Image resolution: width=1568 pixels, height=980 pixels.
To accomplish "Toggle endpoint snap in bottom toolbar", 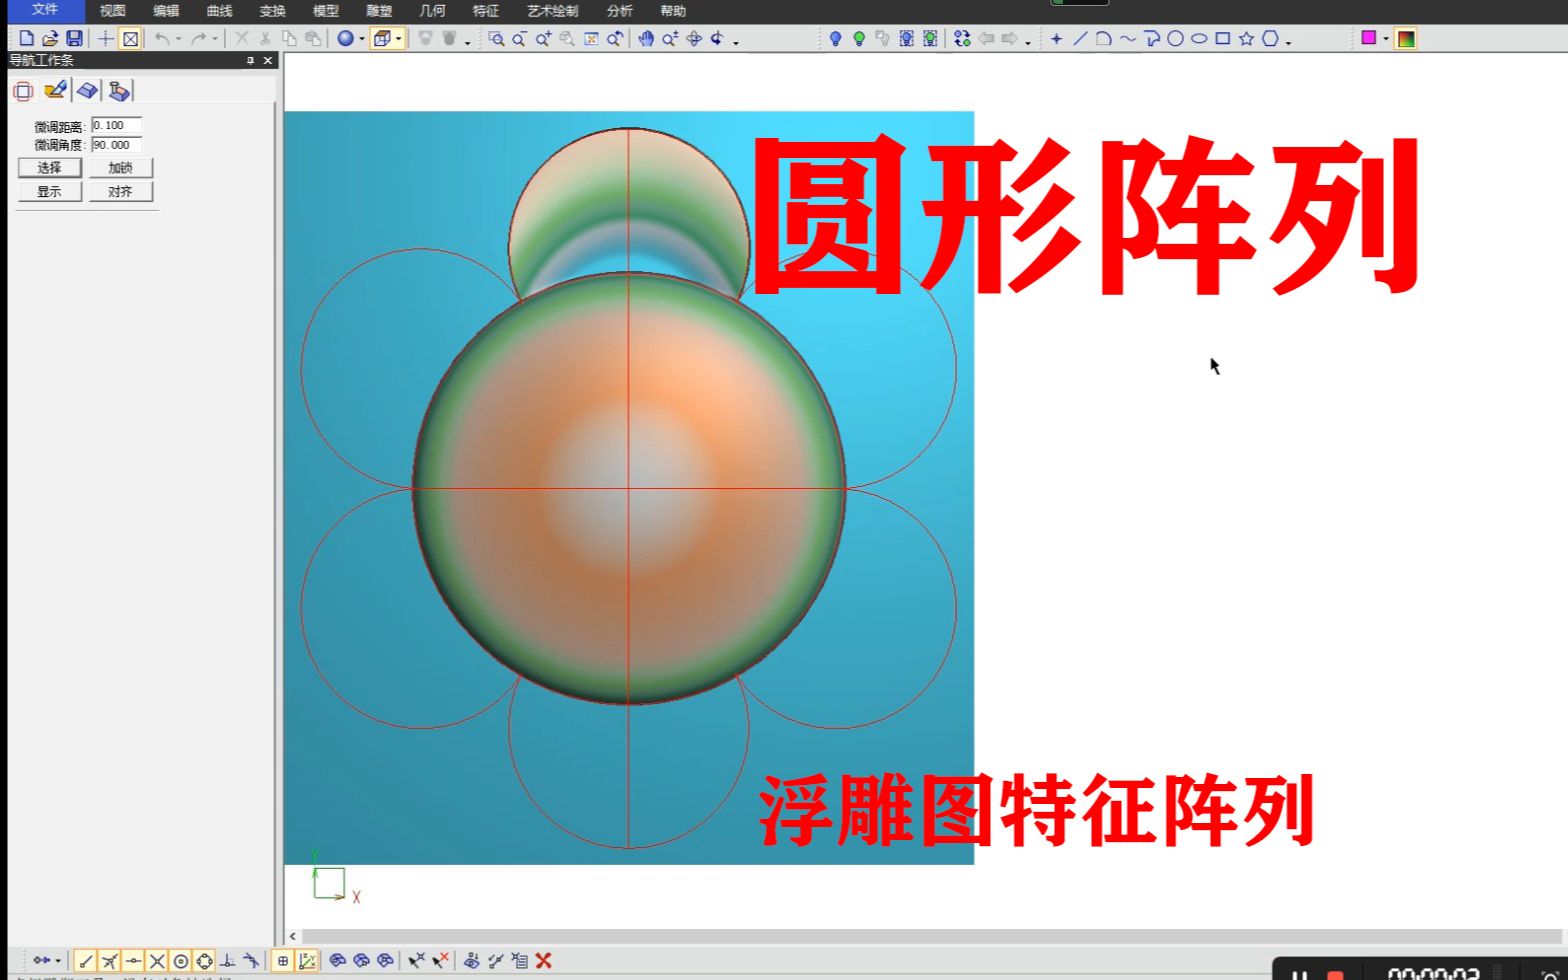I will (x=86, y=960).
